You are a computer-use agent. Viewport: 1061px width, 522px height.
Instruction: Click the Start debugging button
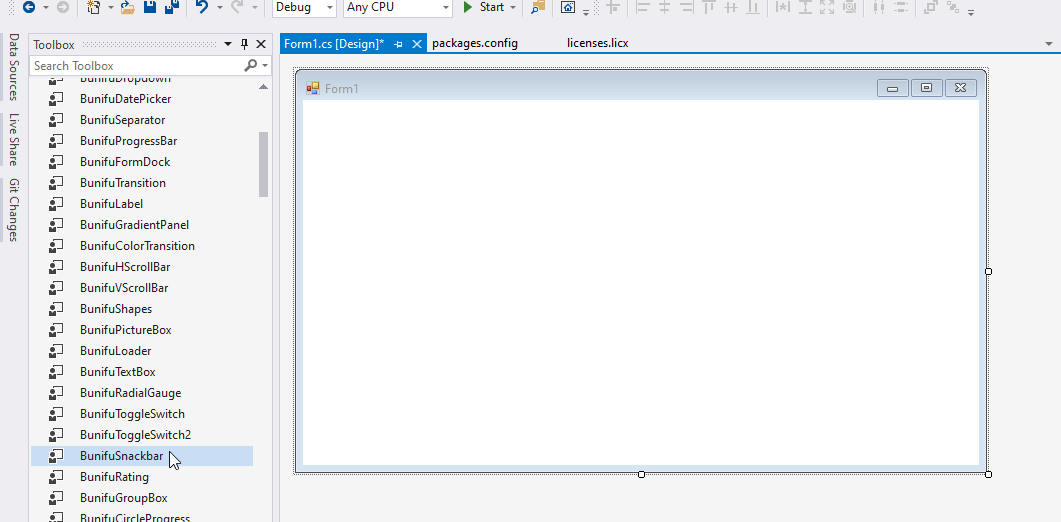484,7
